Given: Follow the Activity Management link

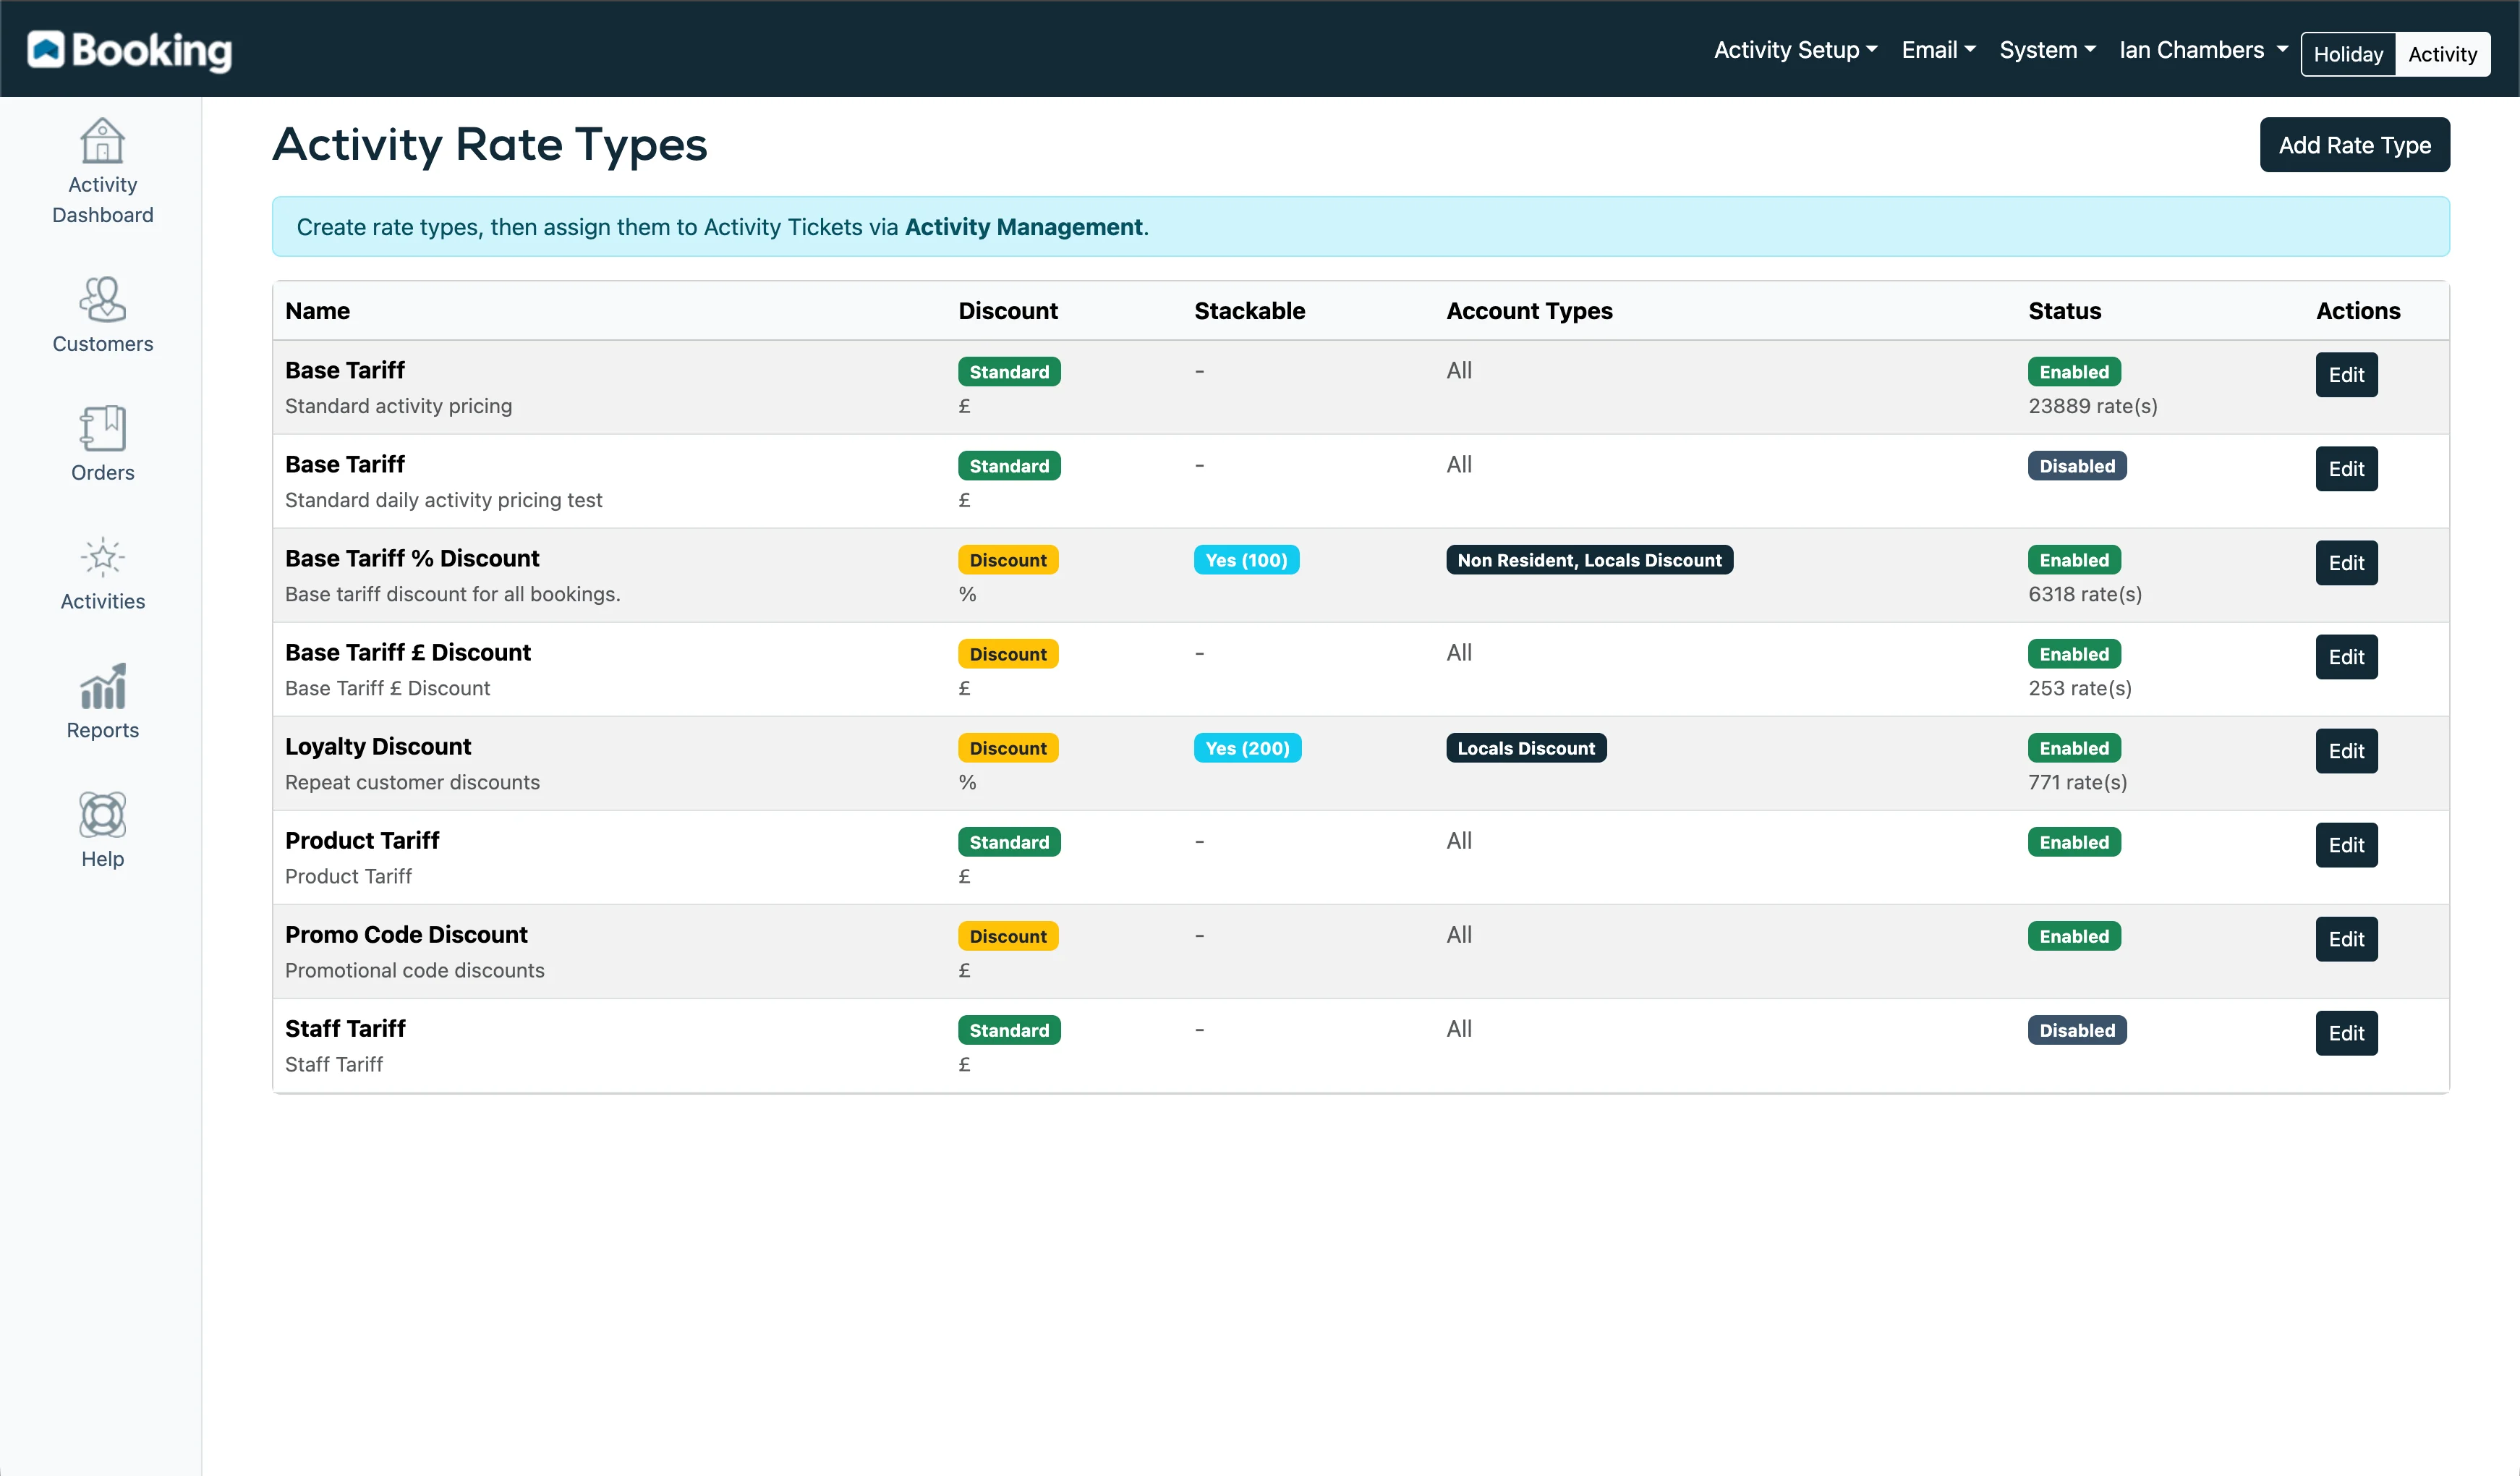Looking at the screenshot, I should coord(1023,227).
